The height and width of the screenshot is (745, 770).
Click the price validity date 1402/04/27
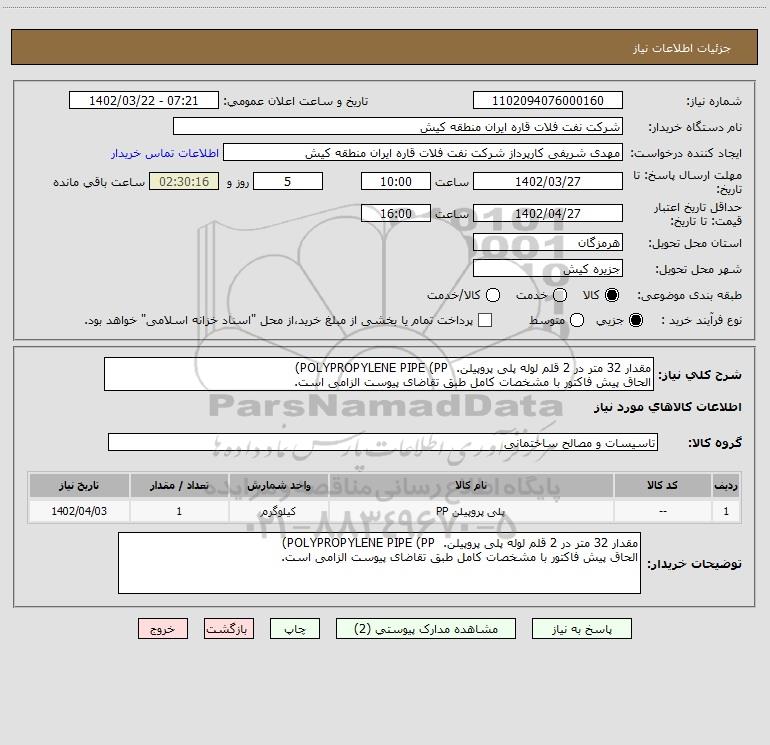[x=548, y=213]
